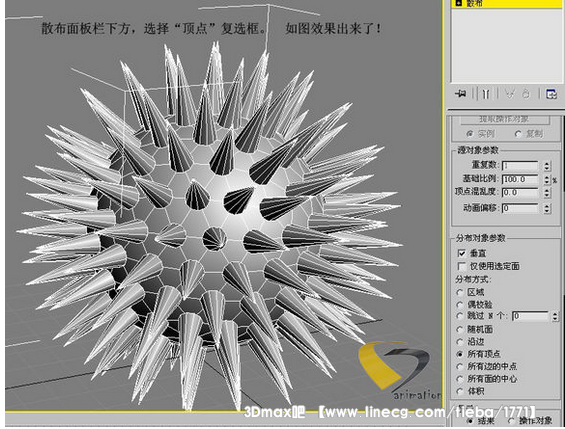The width and height of the screenshot is (565, 429).
Task: Toggle Show End Result icon in modifier stack
Action: coord(486,94)
